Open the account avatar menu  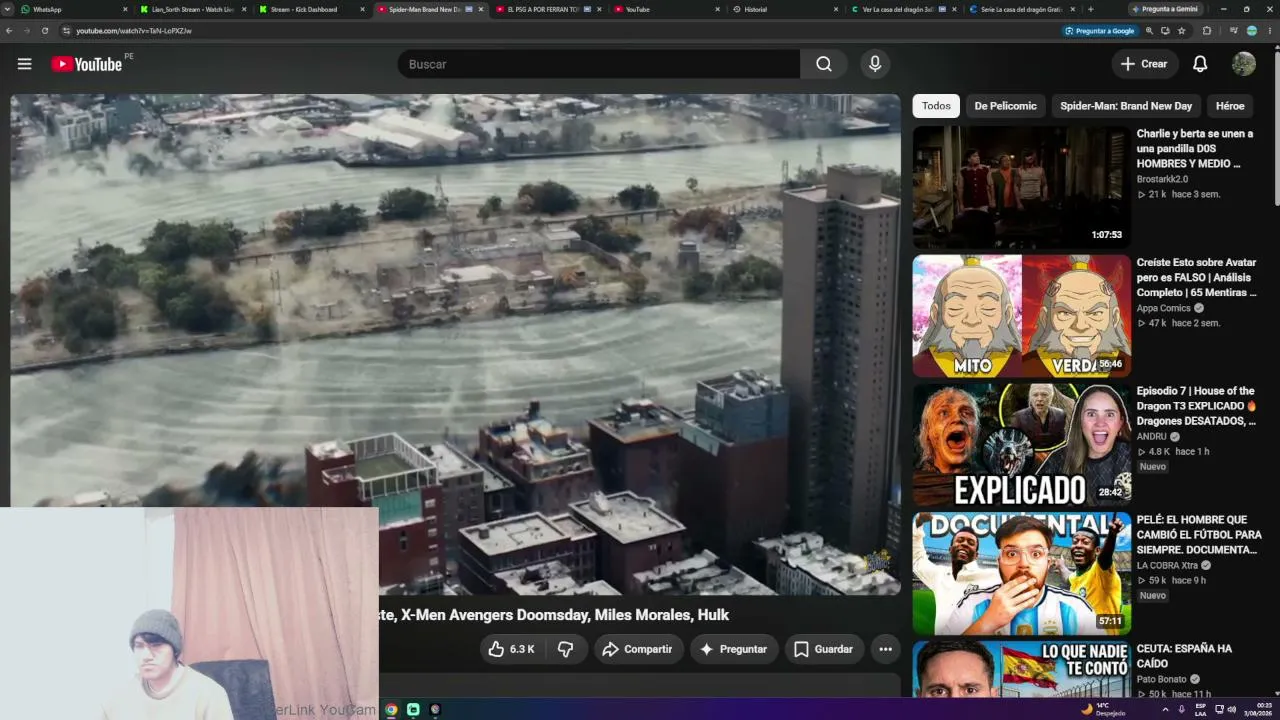[x=1244, y=64]
